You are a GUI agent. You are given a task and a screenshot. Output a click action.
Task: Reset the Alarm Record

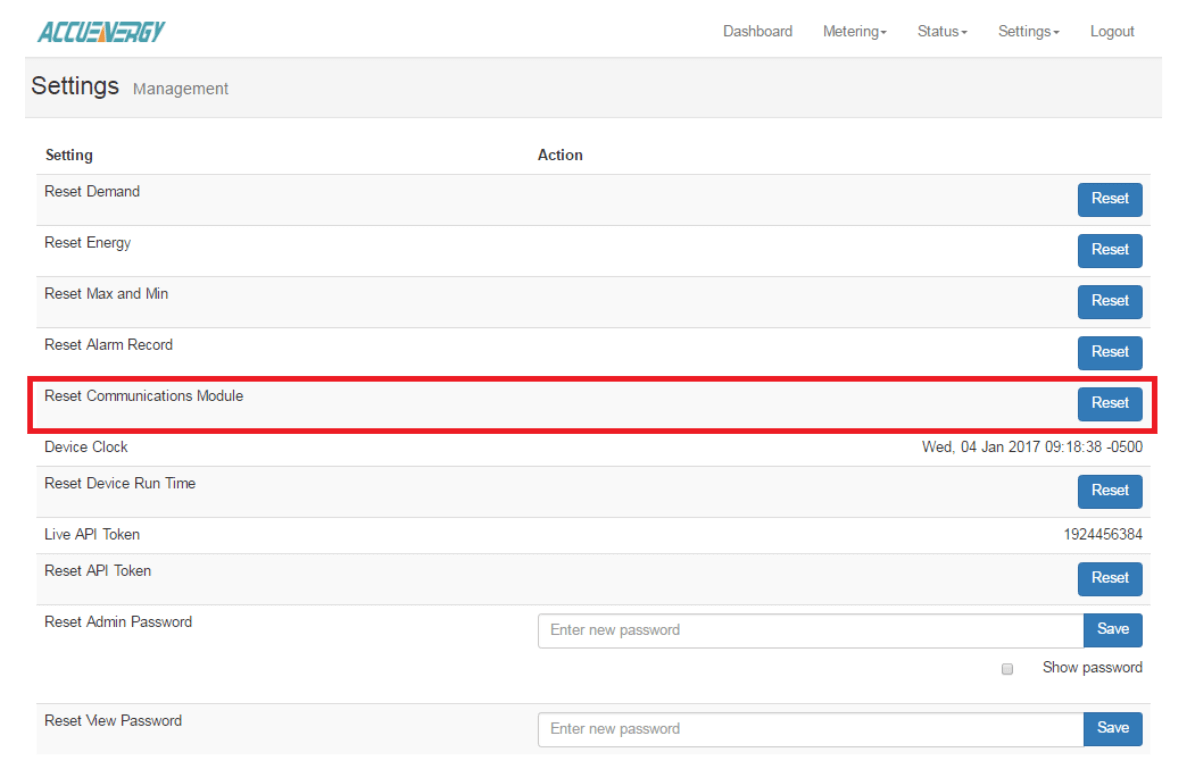(1109, 352)
